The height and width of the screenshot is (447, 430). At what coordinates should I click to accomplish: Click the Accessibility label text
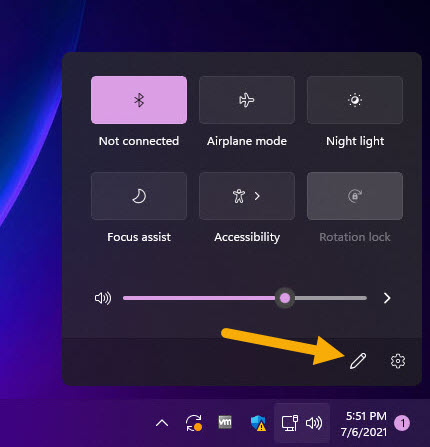click(247, 237)
